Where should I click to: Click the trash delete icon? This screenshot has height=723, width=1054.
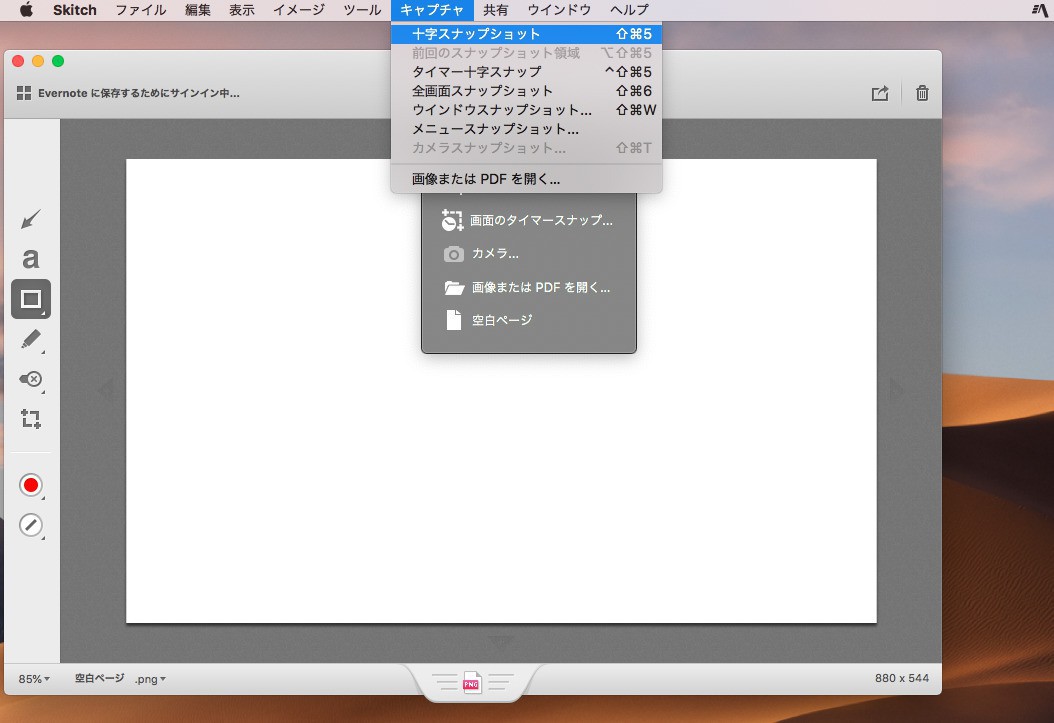pyautogui.click(x=922, y=93)
